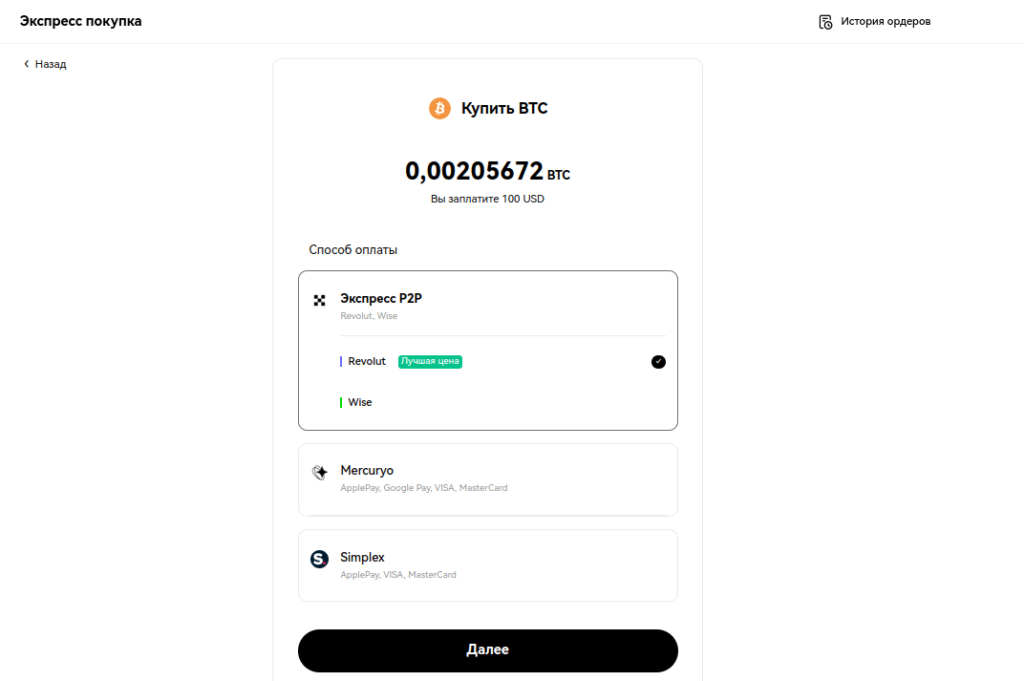
Task: Click the Bitcoin icon above 'Купить BTC'
Action: click(x=440, y=108)
